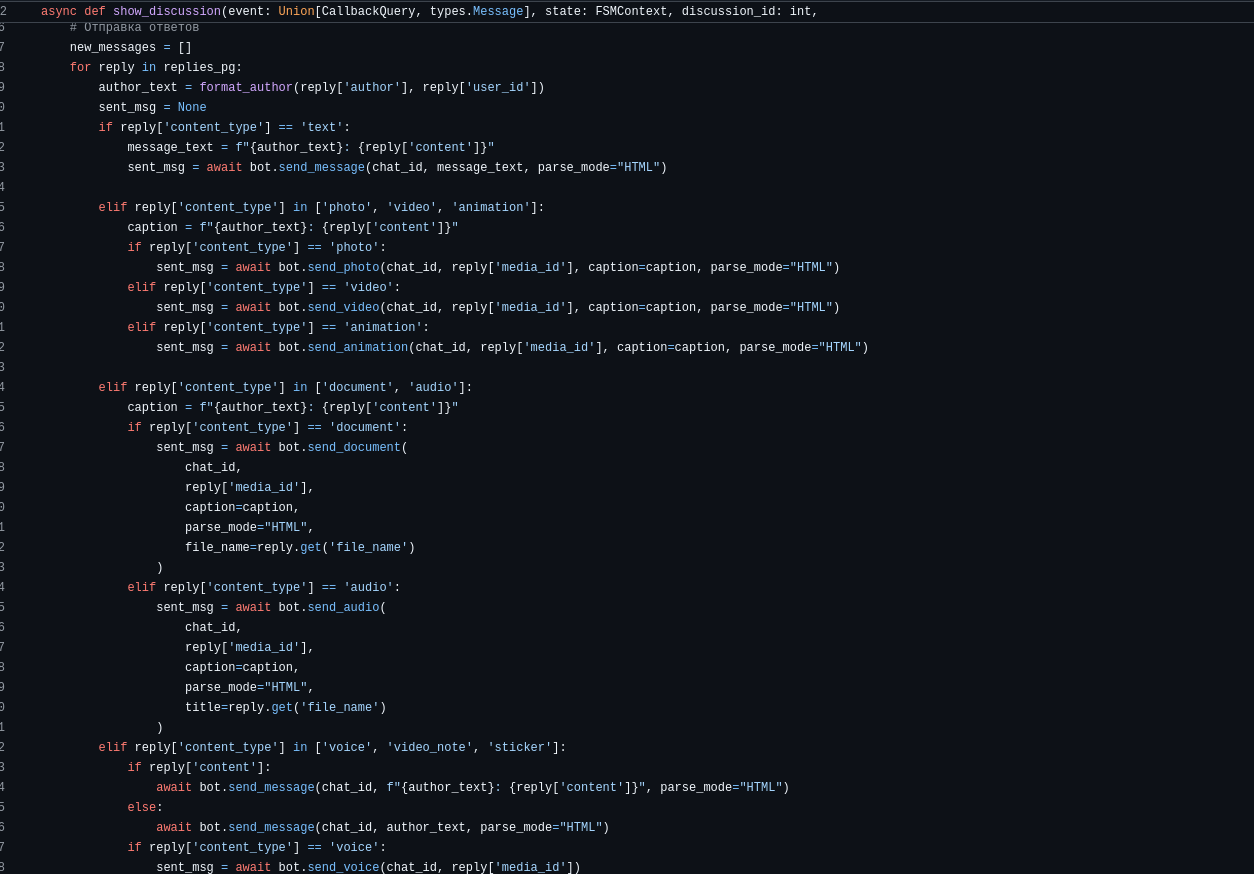Click the elif with 'document', 'audio' list
This screenshot has width=1254, height=874.
tap(286, 388)
